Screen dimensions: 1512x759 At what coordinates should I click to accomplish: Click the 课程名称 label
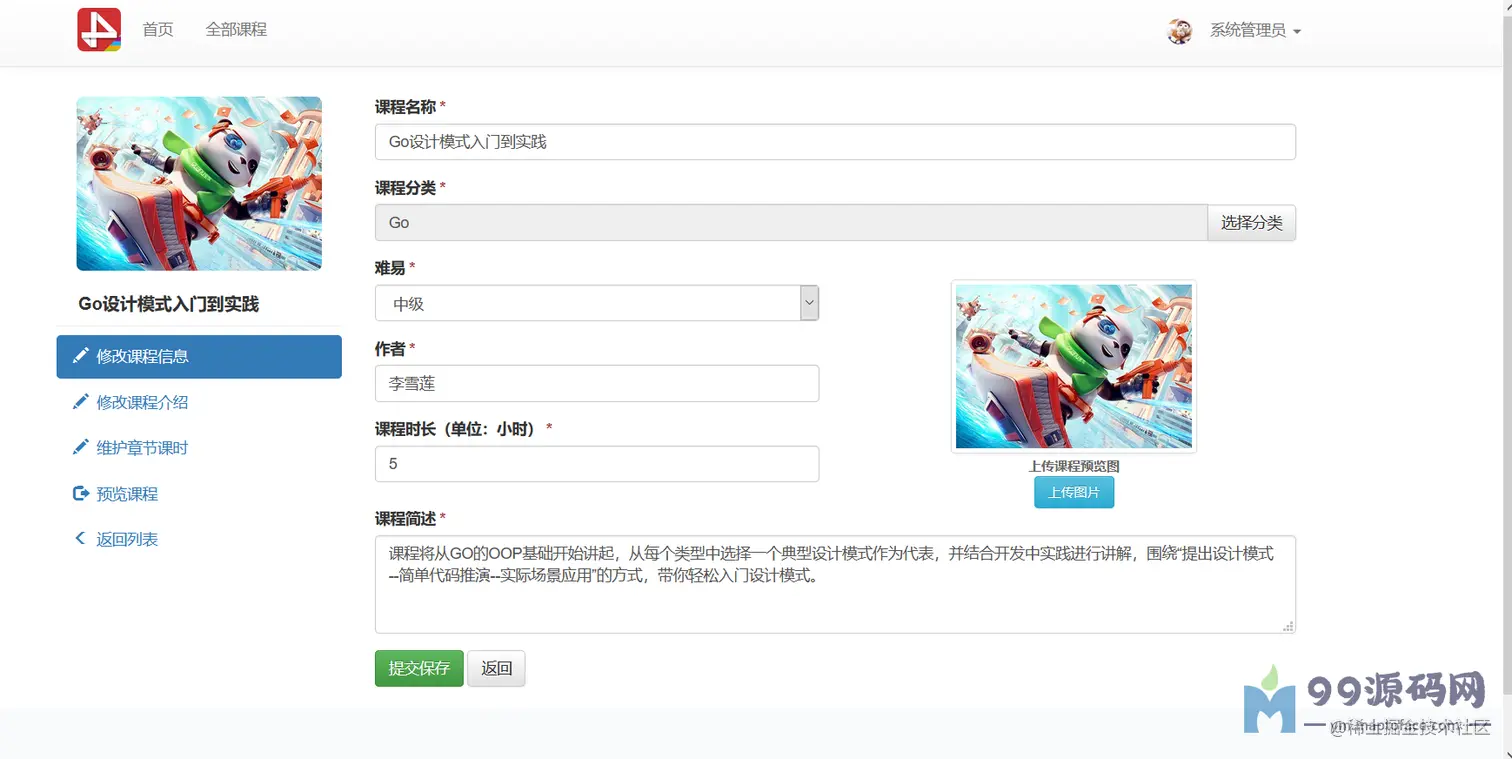click(405, 106)
